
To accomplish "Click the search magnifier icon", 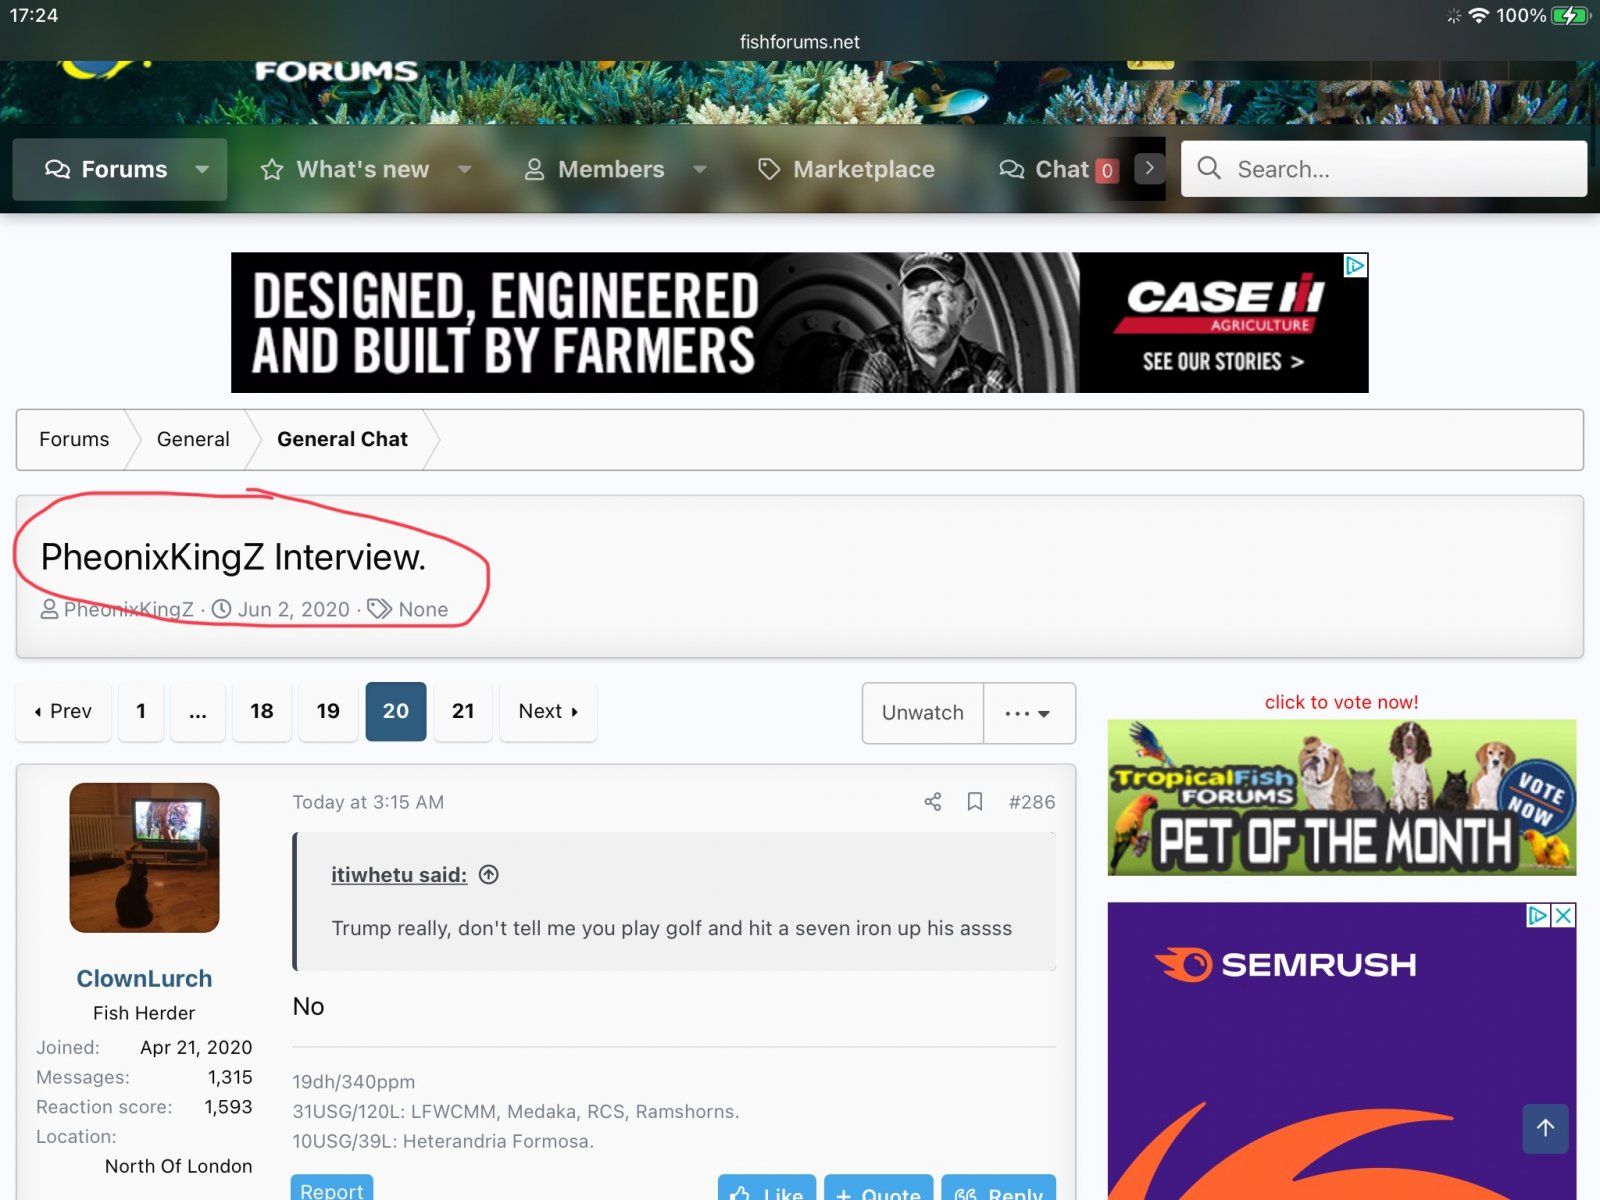I will 1209,169.
